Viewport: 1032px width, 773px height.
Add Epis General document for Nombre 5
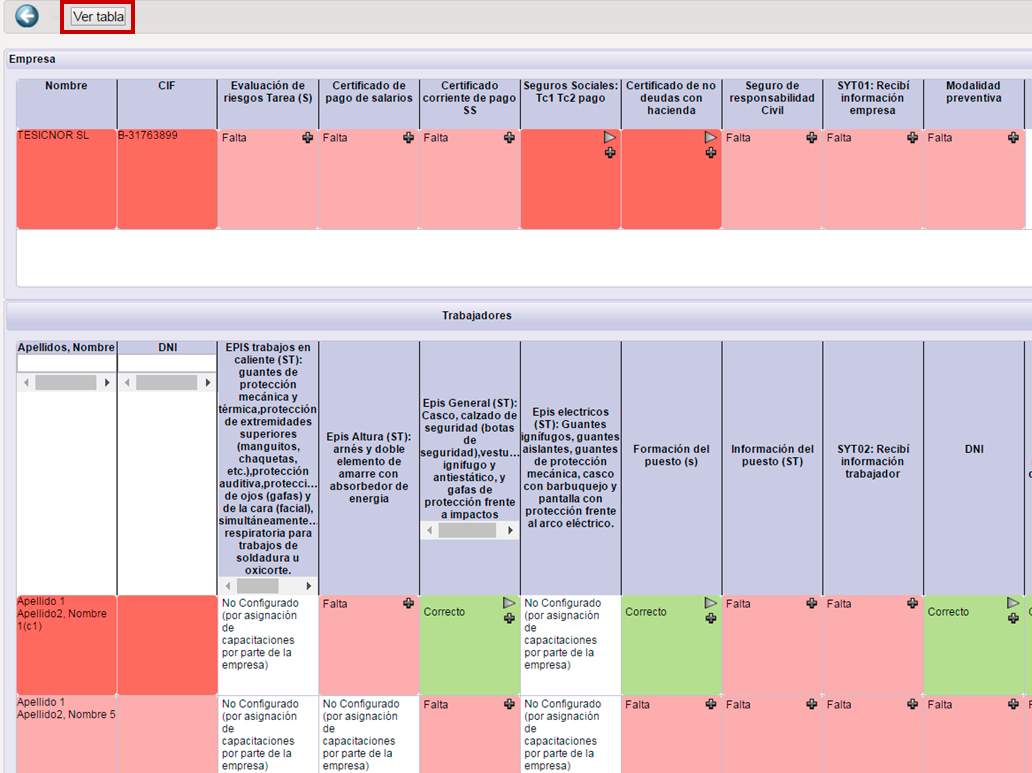(x=509, y=704)
